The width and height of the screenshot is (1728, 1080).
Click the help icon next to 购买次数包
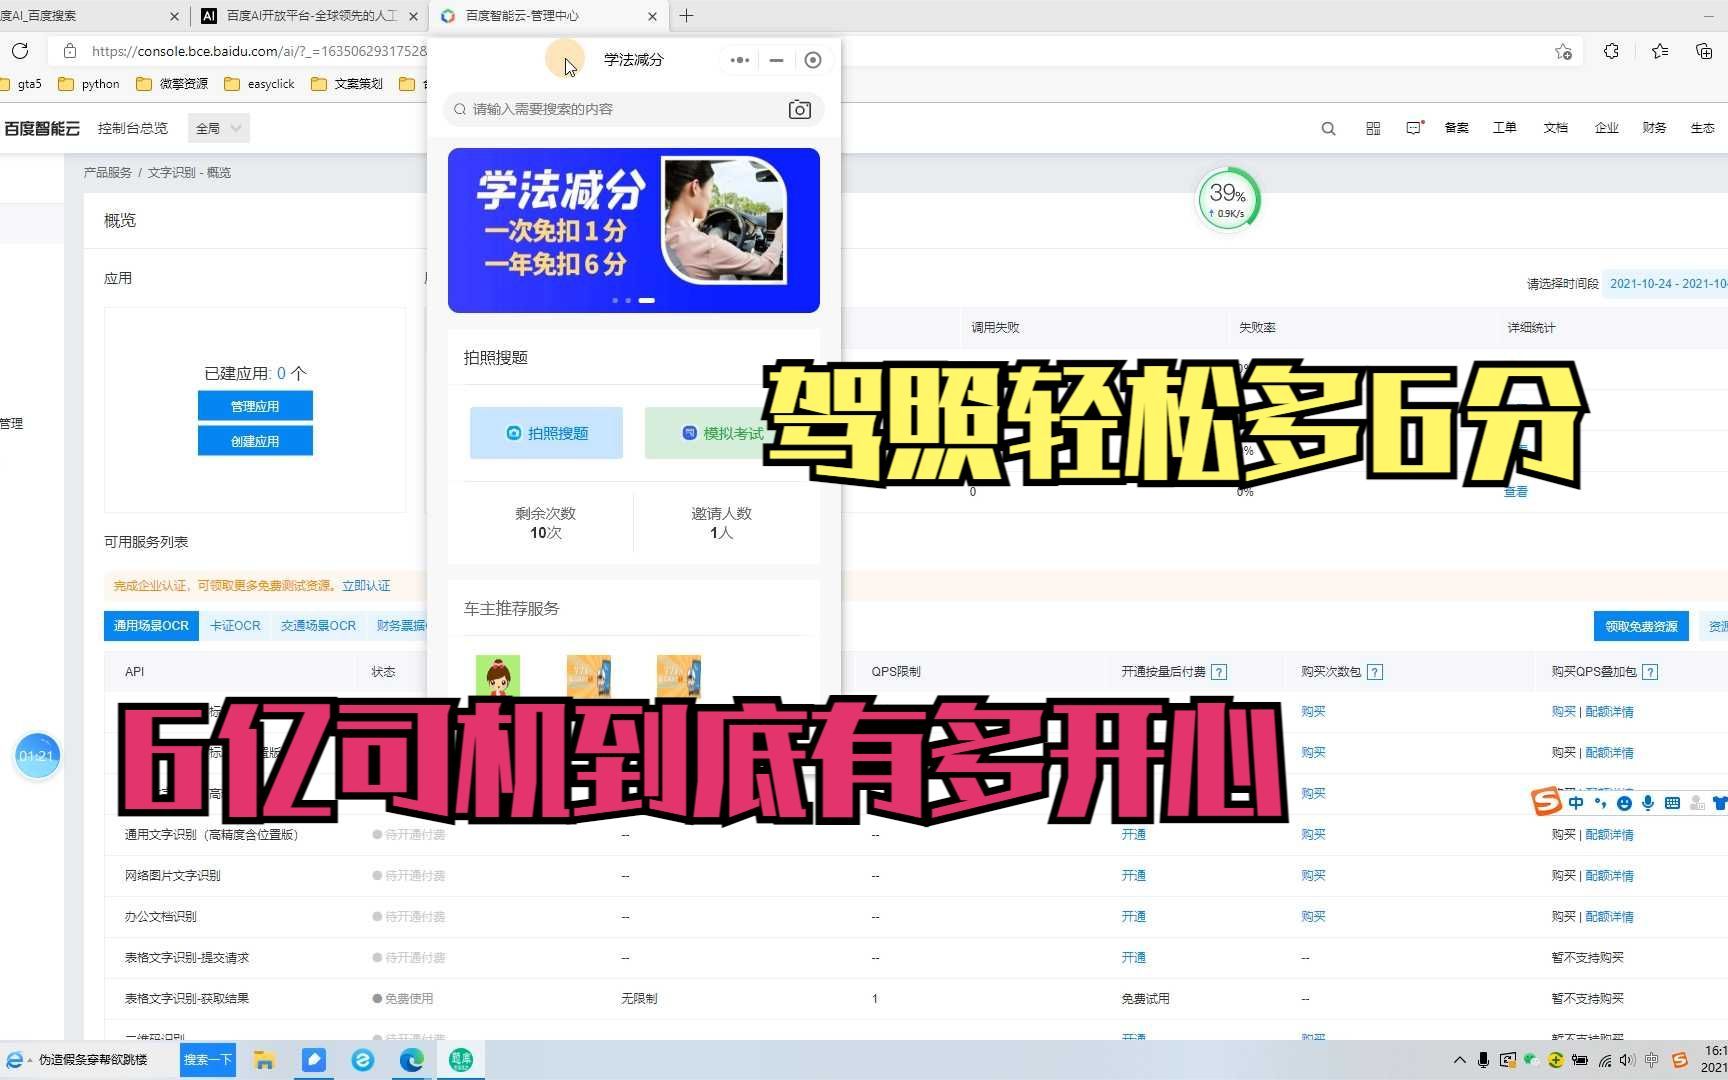[x=1375, y=672]
